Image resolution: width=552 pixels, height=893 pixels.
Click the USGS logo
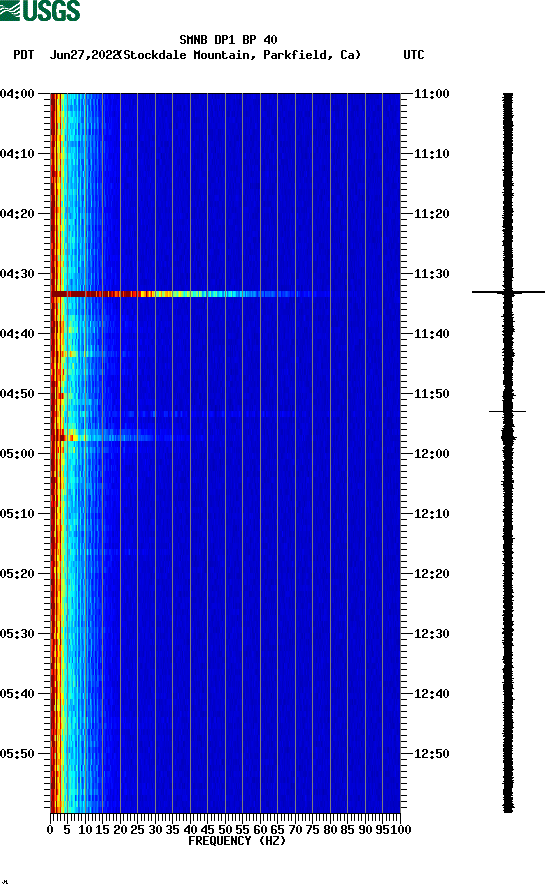coord(40,10)
